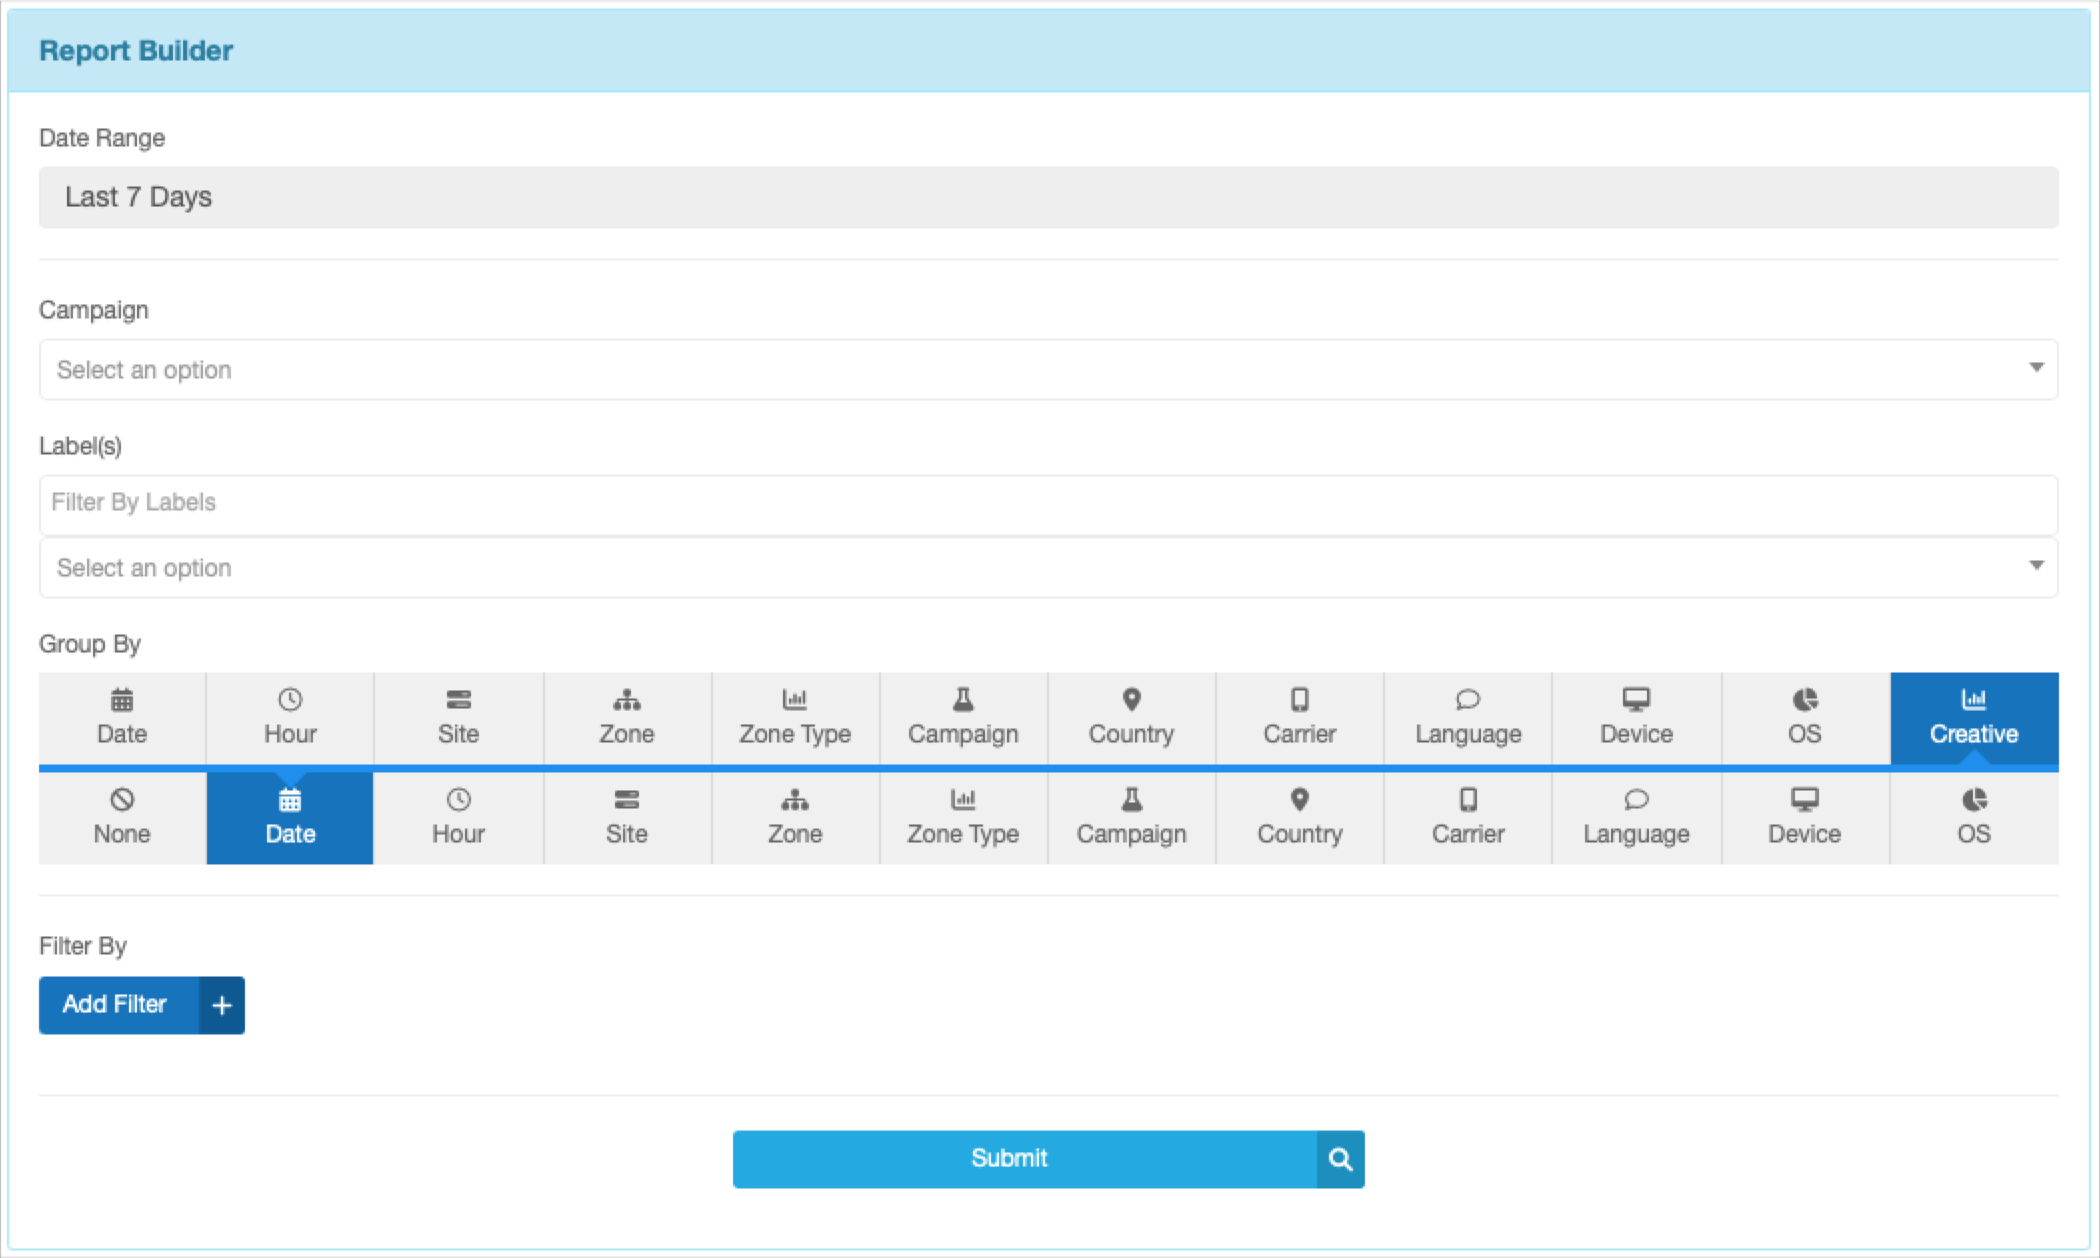The image size is (2100, 1258).
Task: Select first-row OS pie chart icon
Action: (x=1805, y=699)
